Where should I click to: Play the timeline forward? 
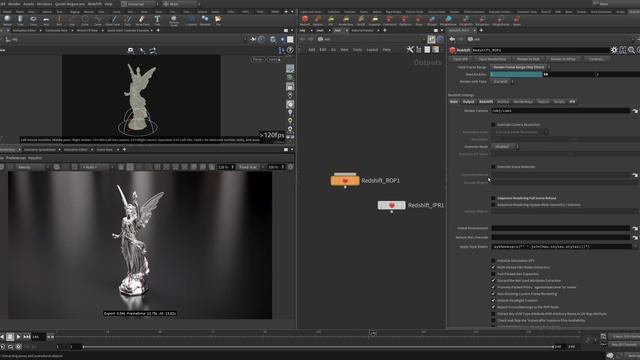(18, 337)
